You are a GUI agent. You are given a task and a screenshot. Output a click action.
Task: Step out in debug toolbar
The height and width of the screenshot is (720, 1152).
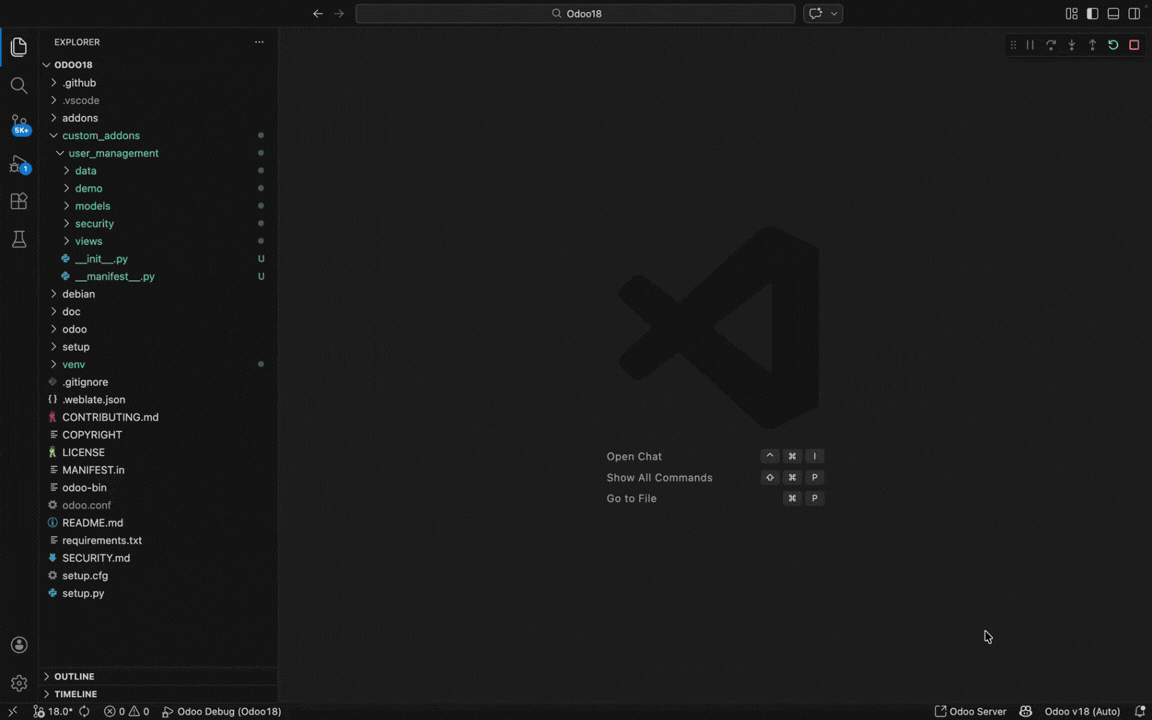coord(1092,46)
